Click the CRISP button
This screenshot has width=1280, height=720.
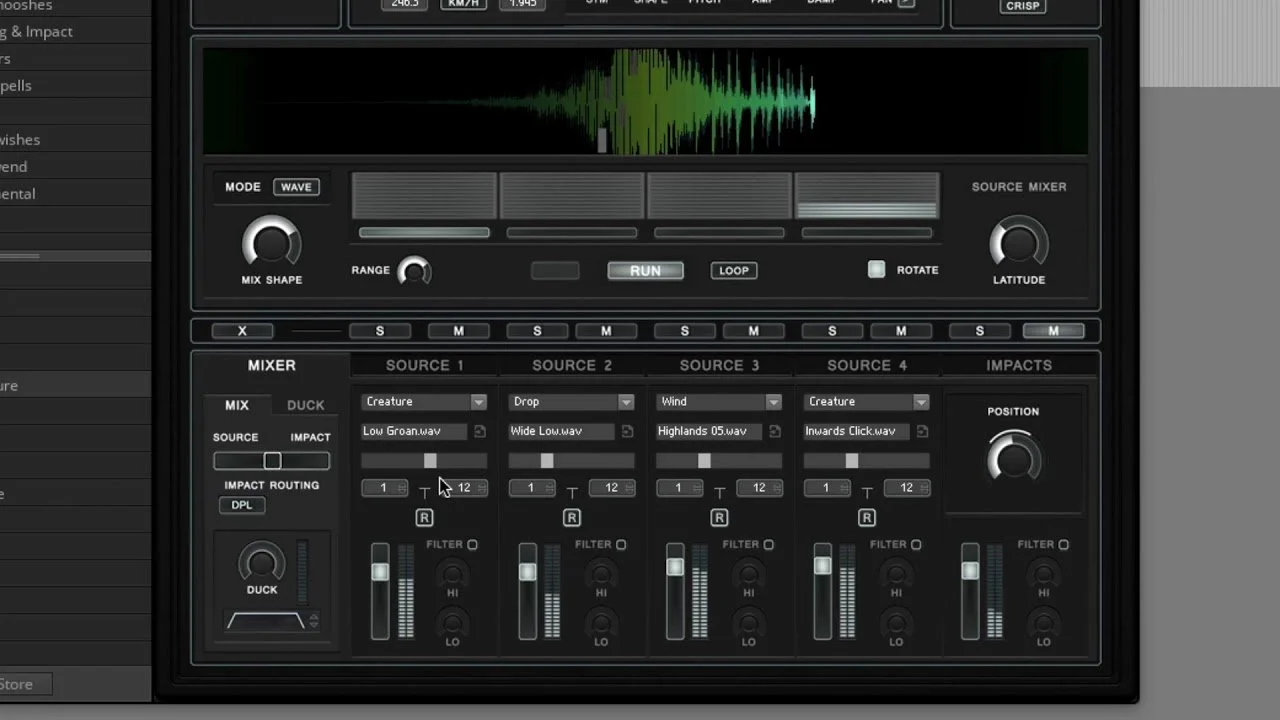(x=1021, y=6)
